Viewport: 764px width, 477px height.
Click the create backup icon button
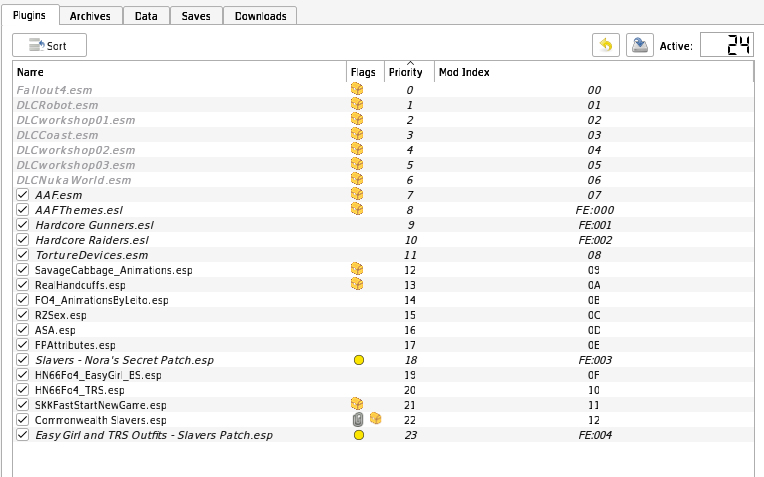pos(640,45)
